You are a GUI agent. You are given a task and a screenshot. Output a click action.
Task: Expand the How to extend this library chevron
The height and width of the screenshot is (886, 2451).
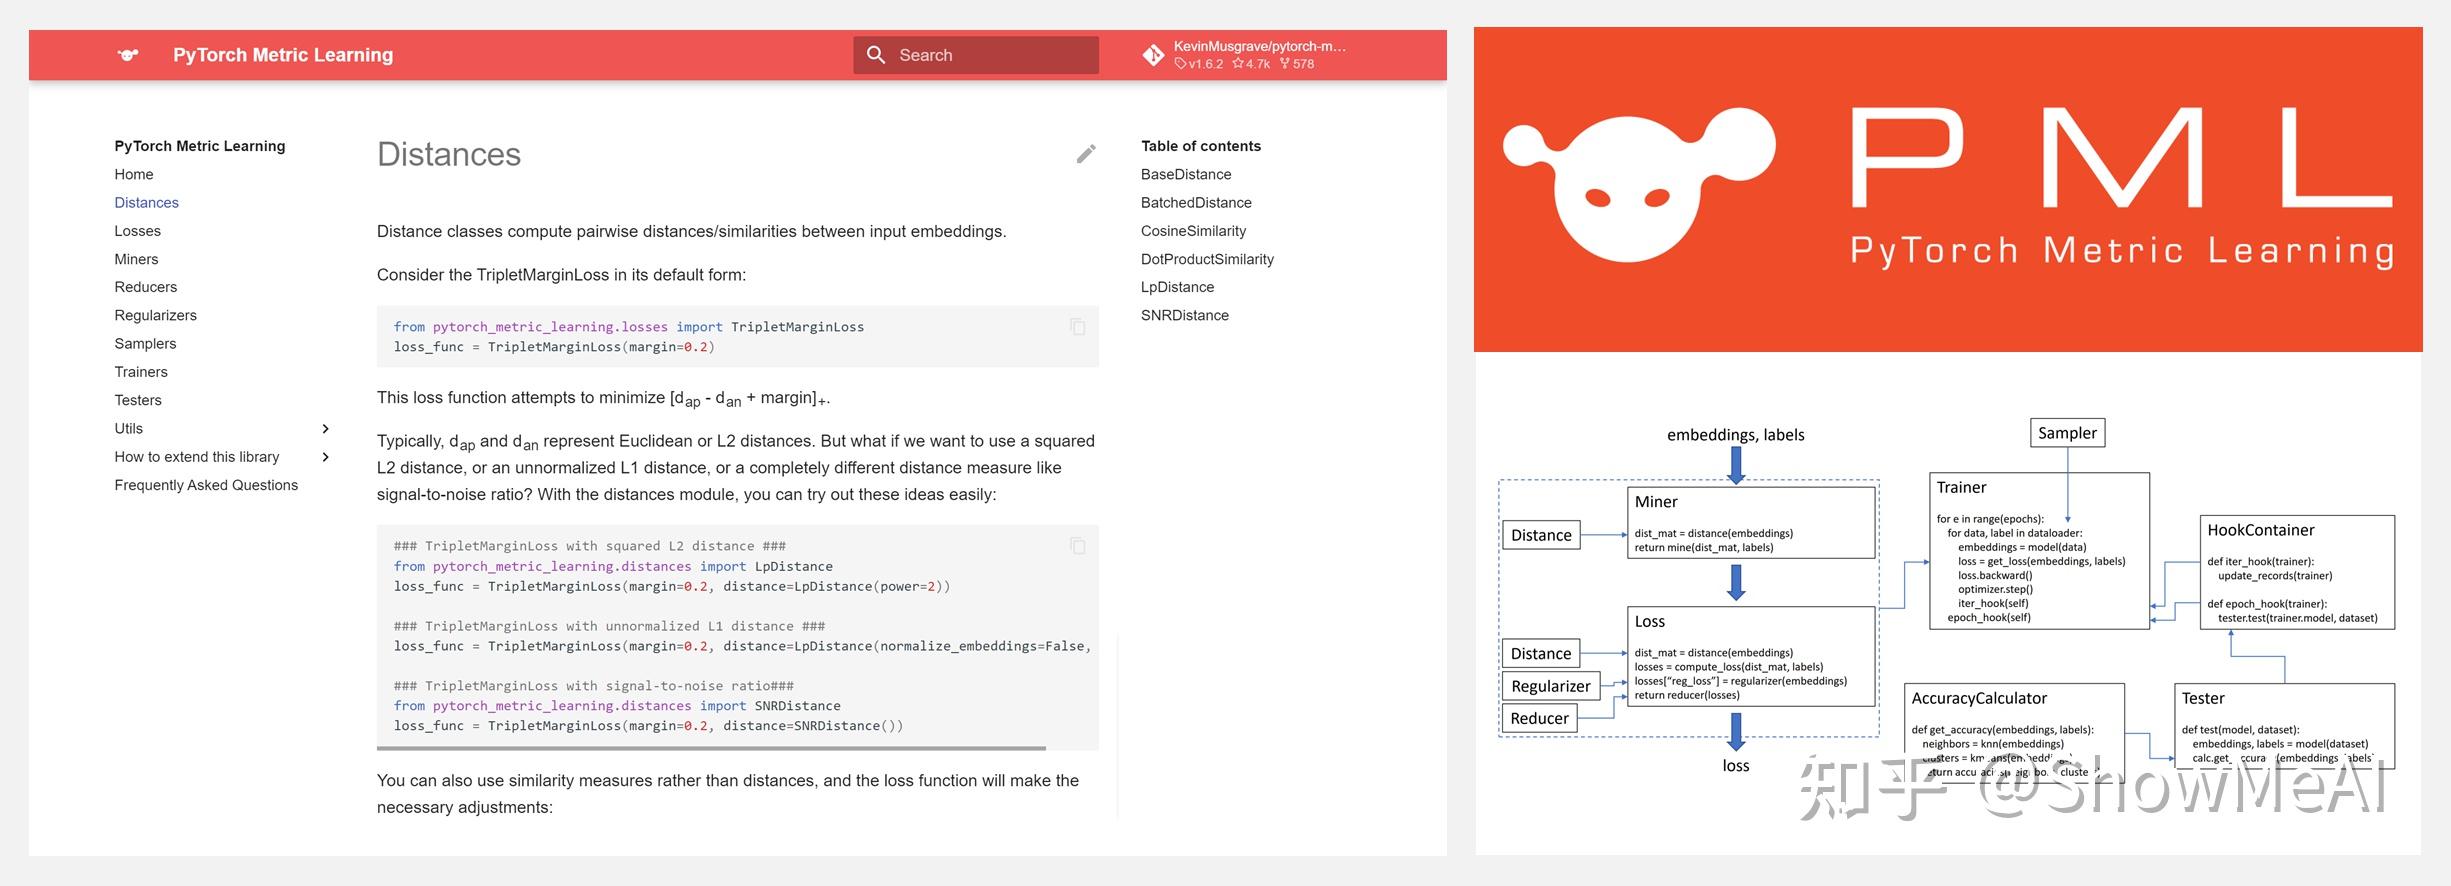point(325,457)
